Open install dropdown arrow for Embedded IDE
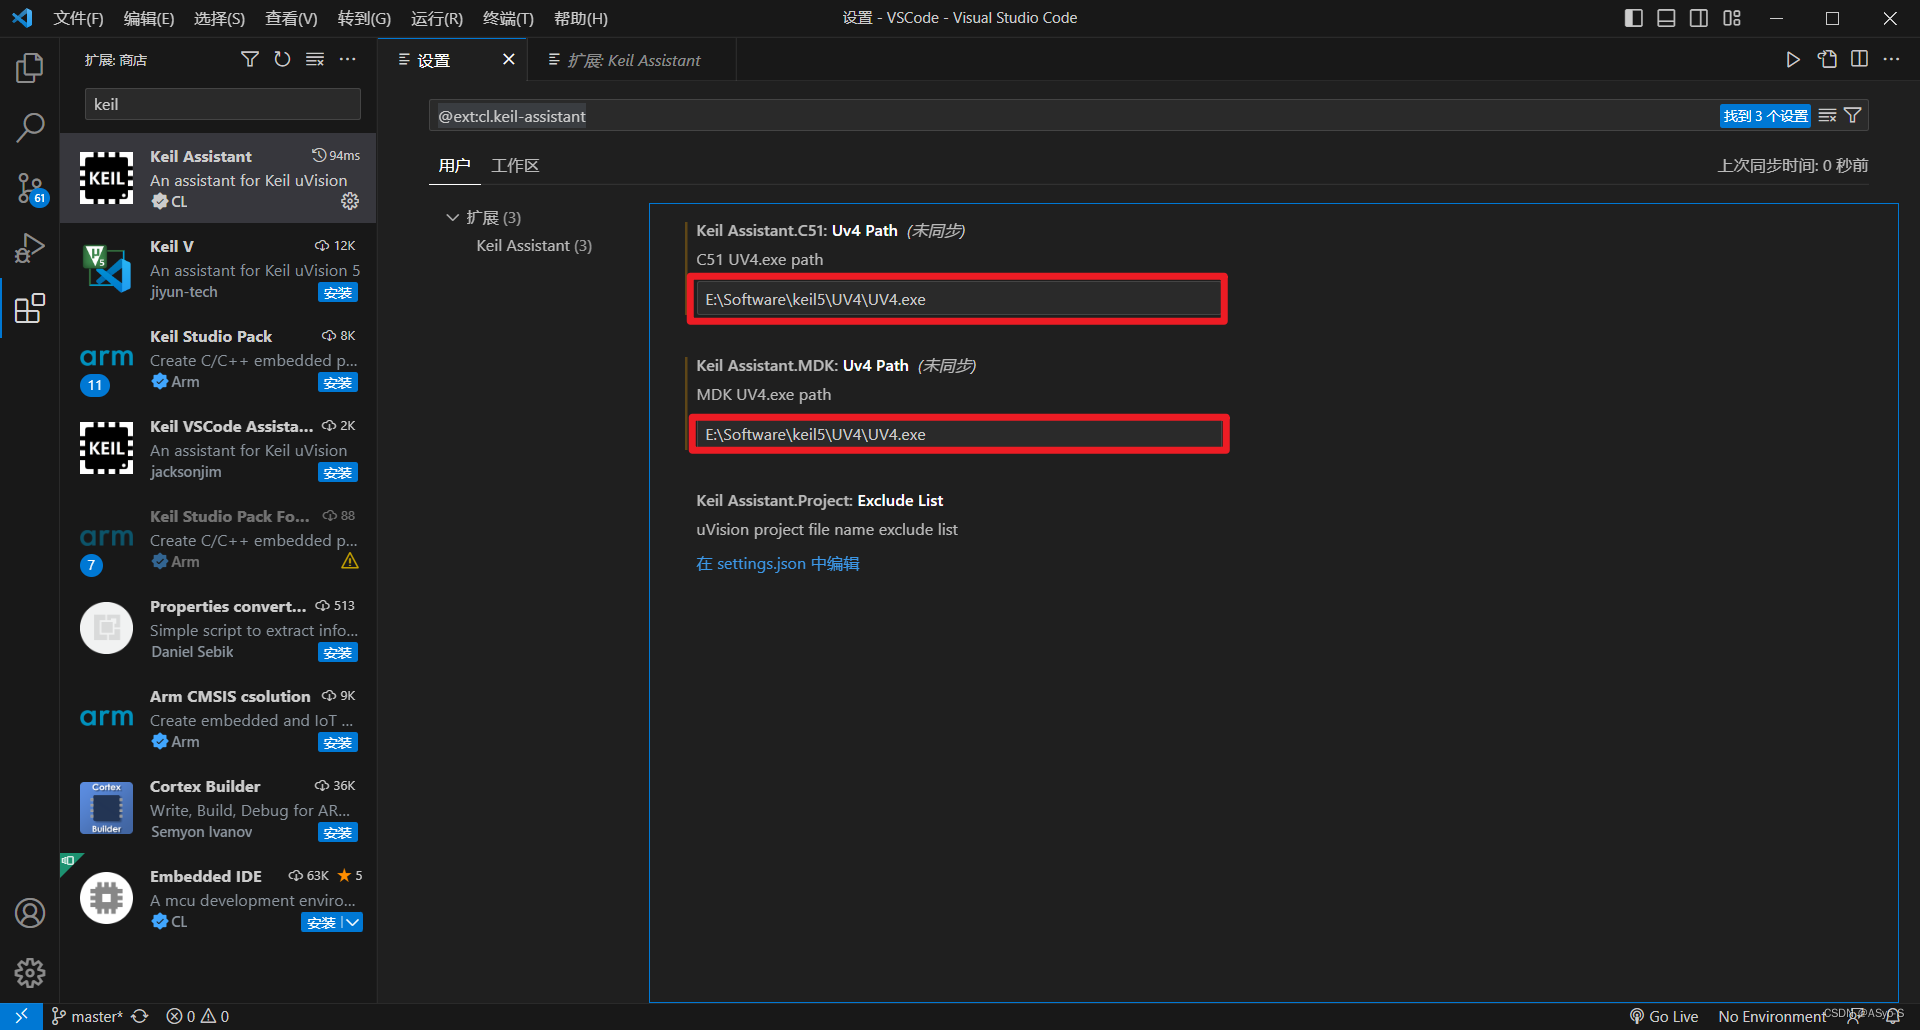 [x=352, y=922]
